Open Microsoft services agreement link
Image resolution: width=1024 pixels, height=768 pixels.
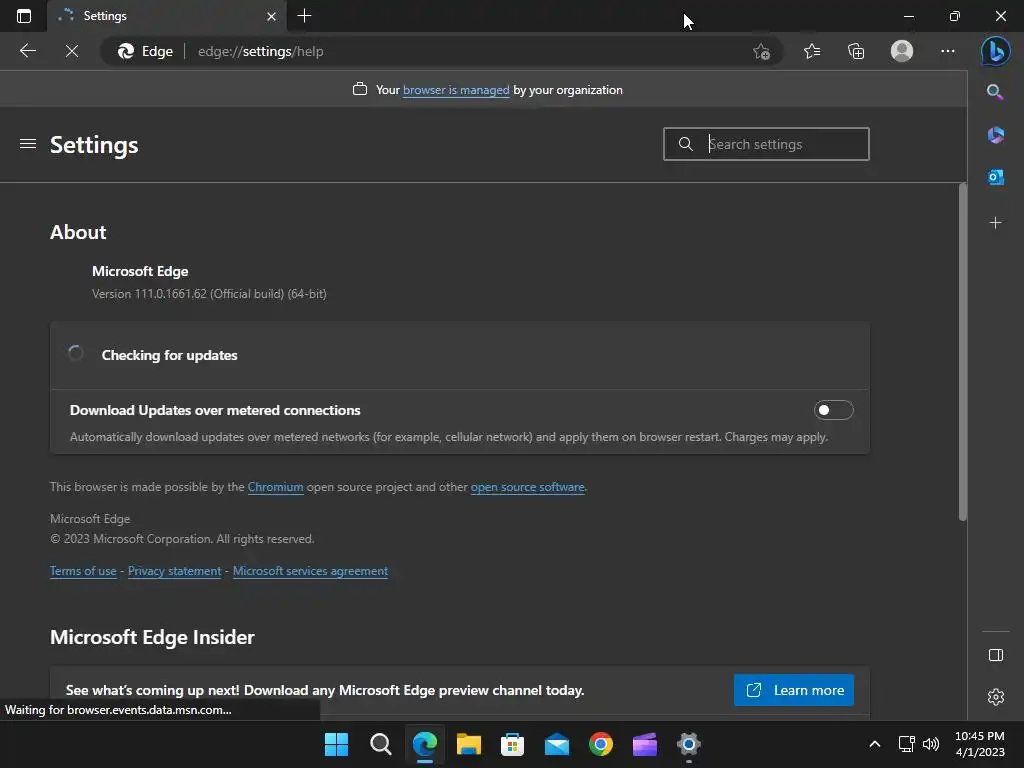(x=310, y=571)
